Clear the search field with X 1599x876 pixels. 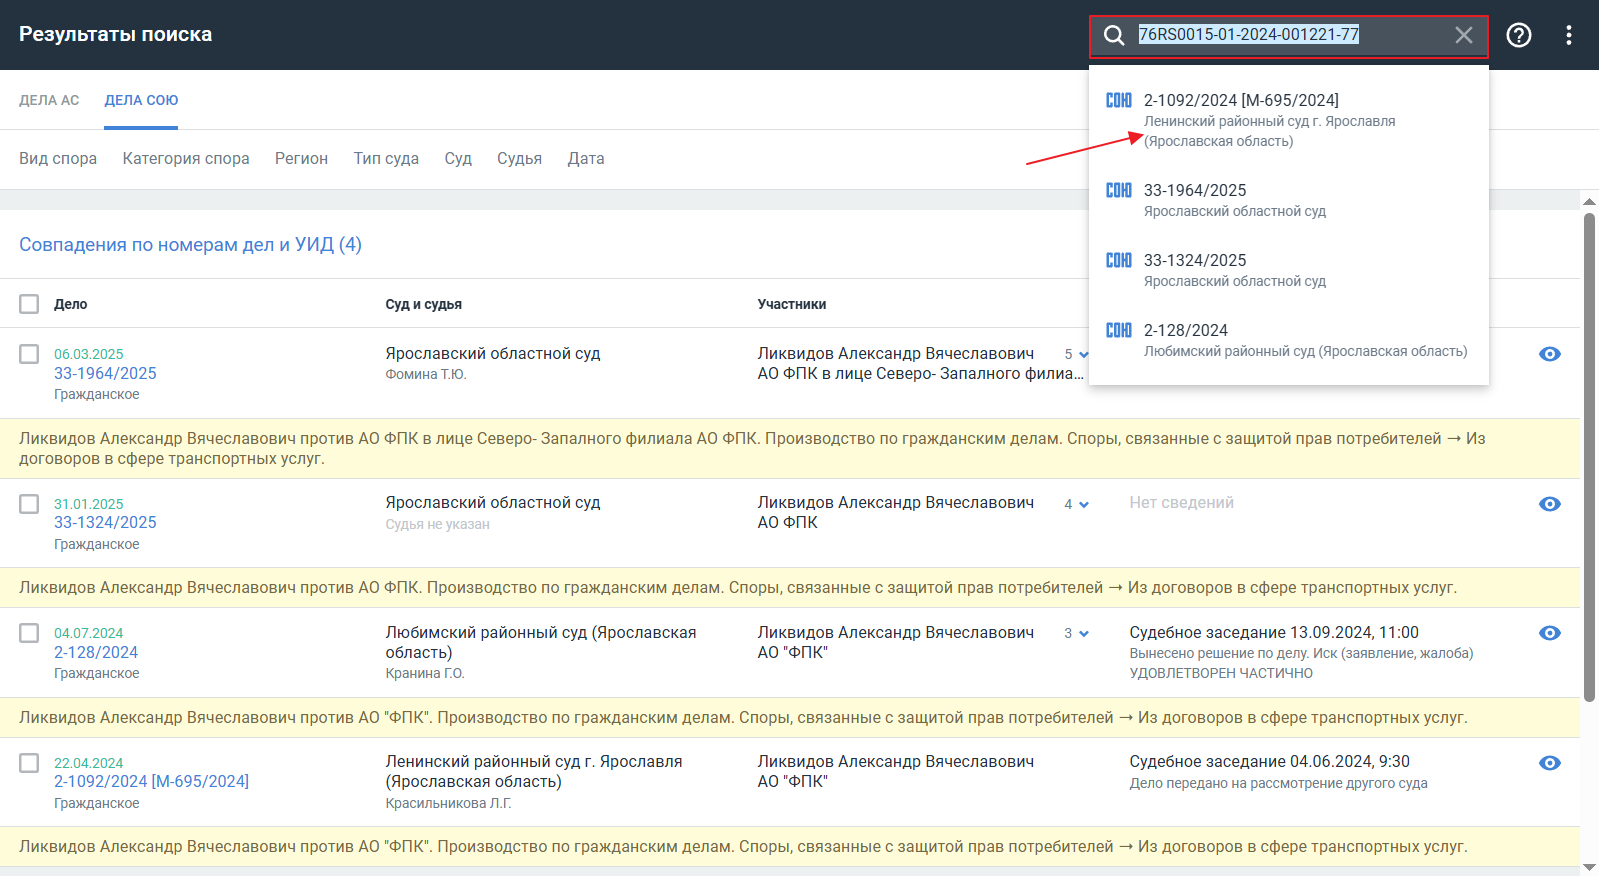tap(1463, 36)
